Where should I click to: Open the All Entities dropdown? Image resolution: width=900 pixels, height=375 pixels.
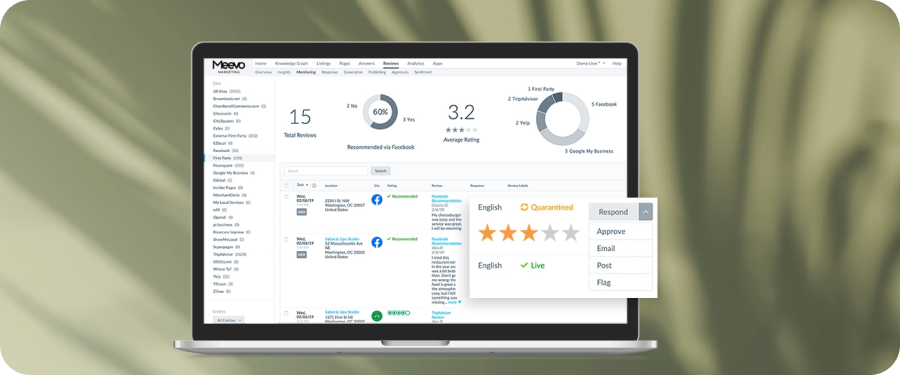228,320
